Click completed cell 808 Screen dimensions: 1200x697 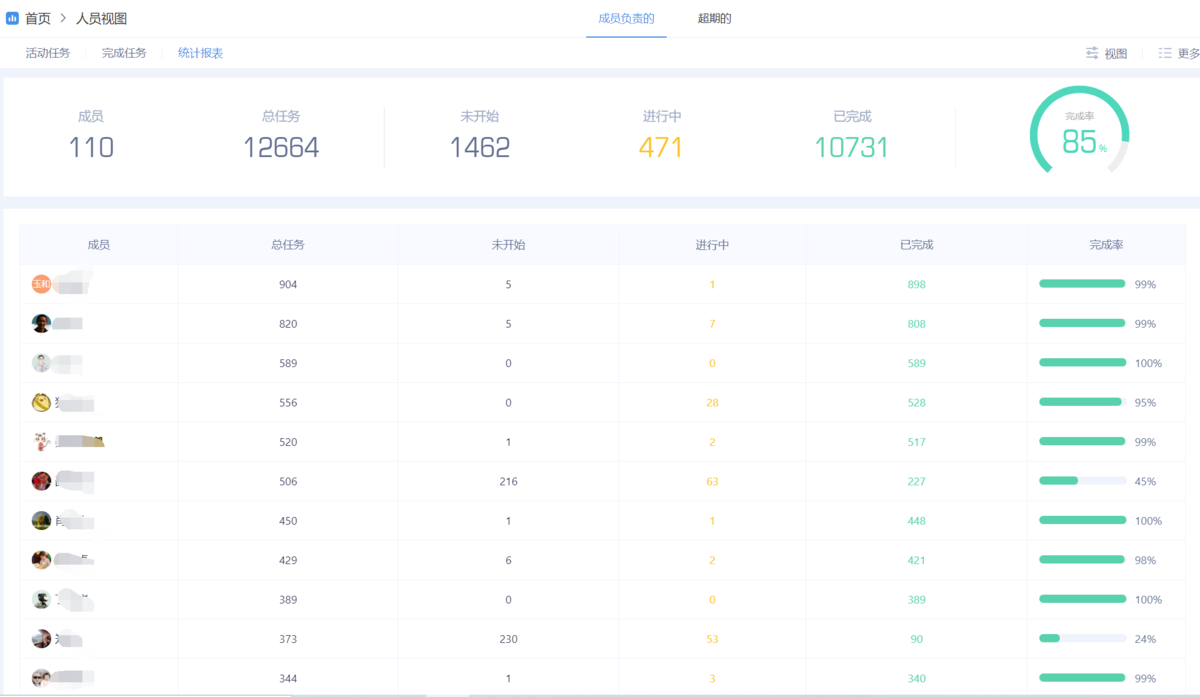tap(916, 324)
